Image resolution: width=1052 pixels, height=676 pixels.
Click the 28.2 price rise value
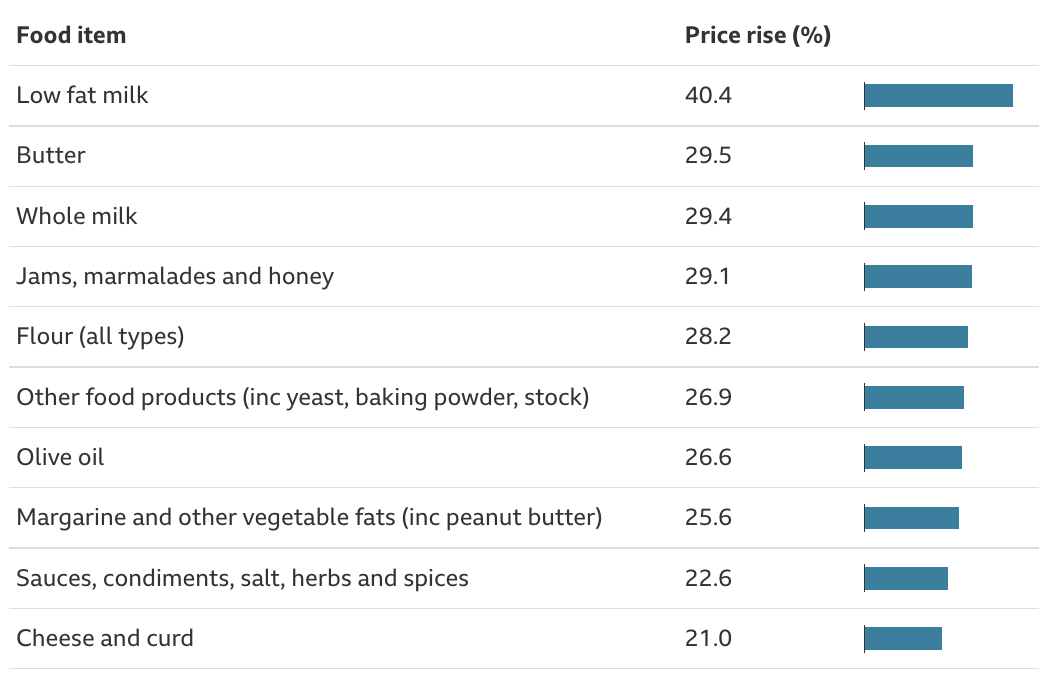click(708, 336)
